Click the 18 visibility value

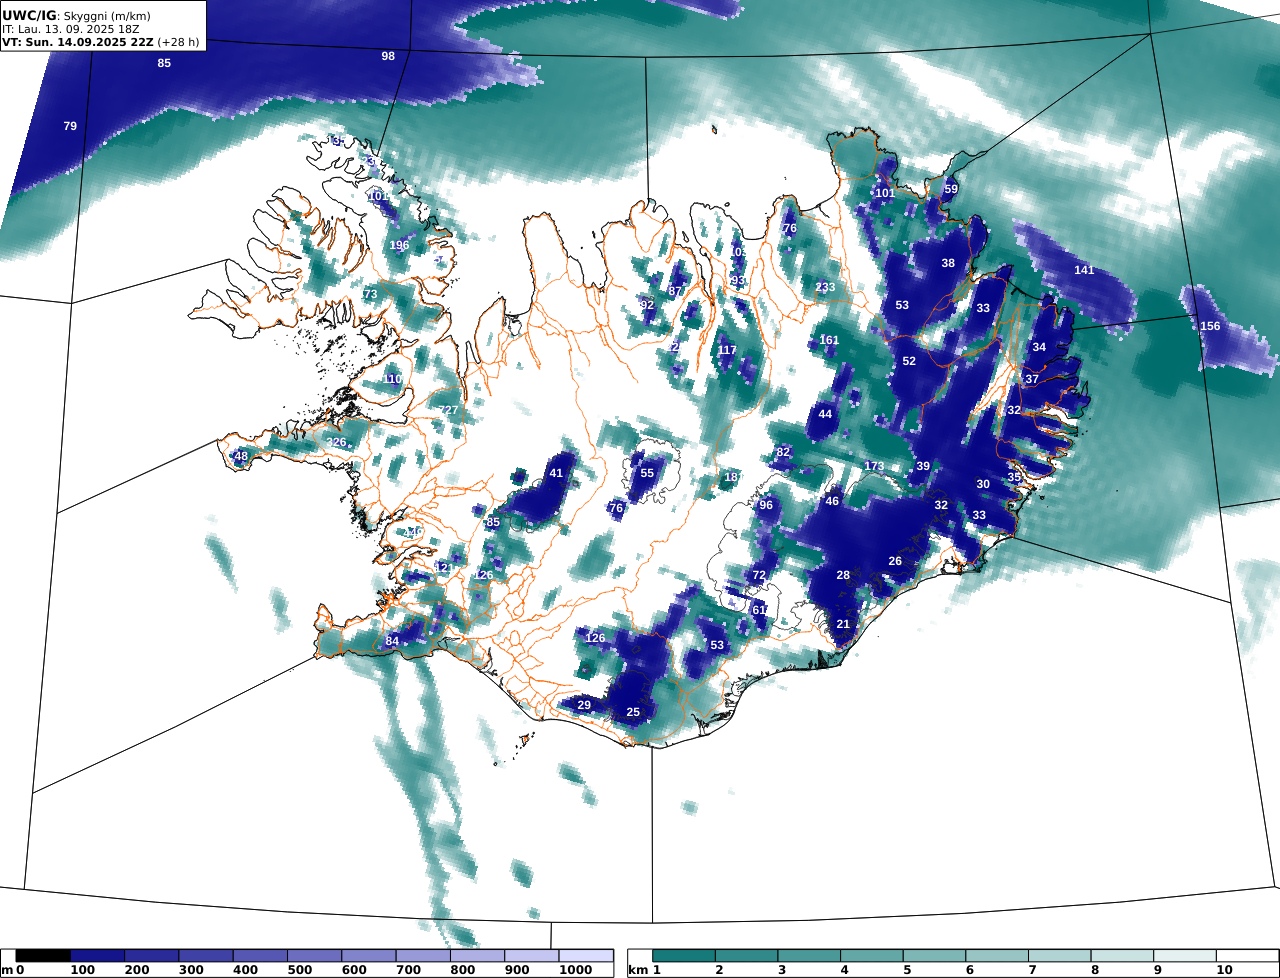pyautogui.click(x=731, y=477)
